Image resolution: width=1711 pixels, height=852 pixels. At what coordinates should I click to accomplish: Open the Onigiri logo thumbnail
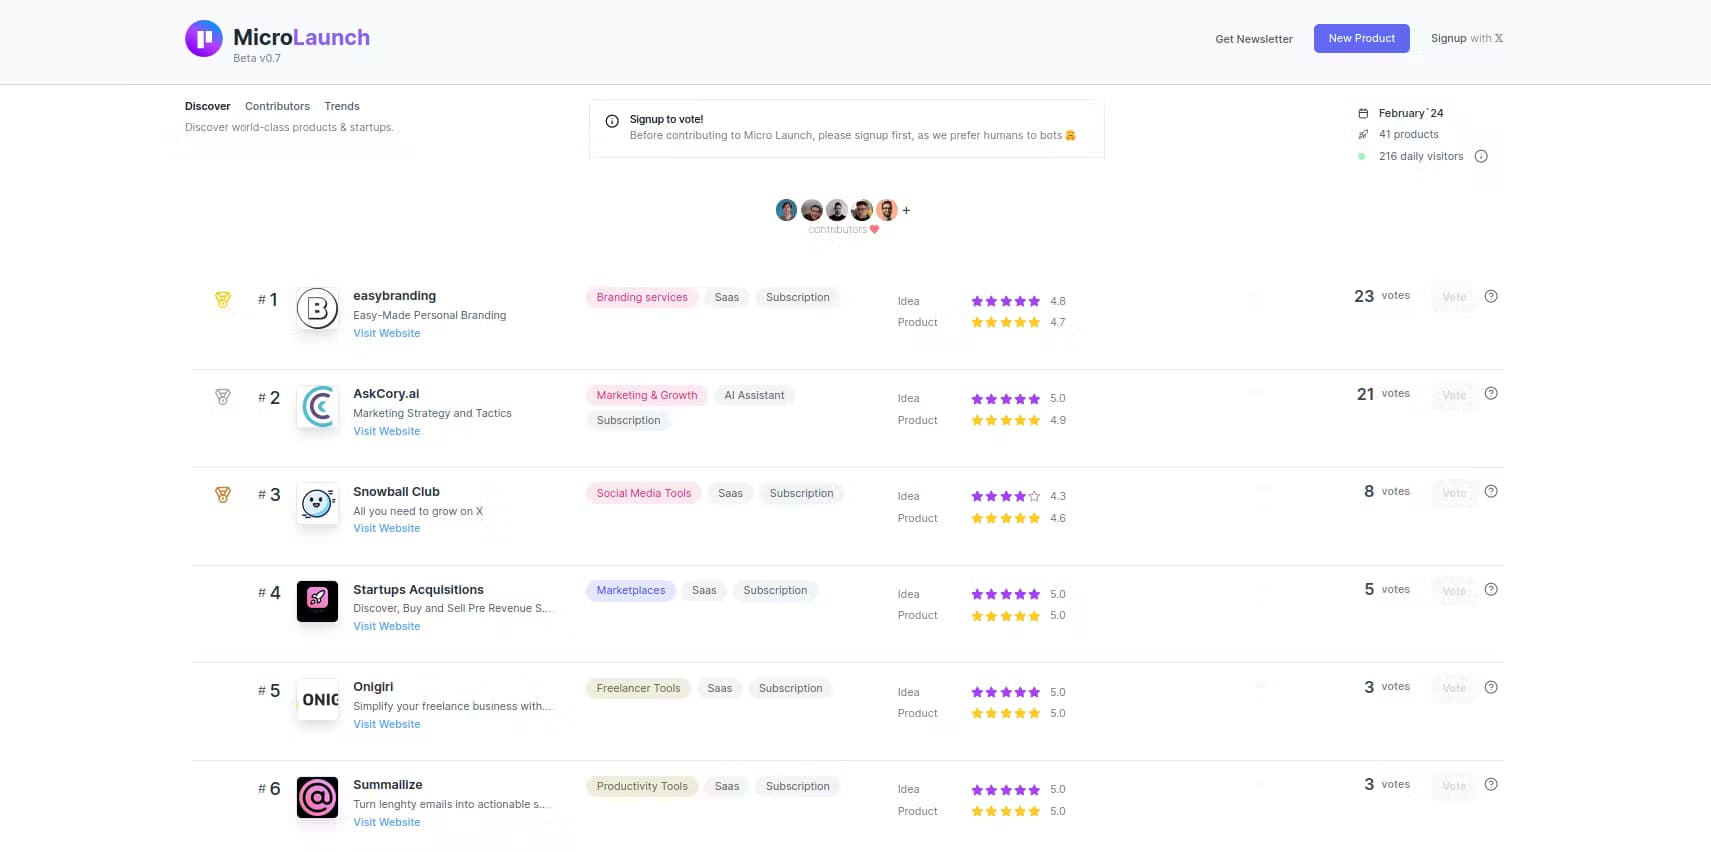(317, 699)
